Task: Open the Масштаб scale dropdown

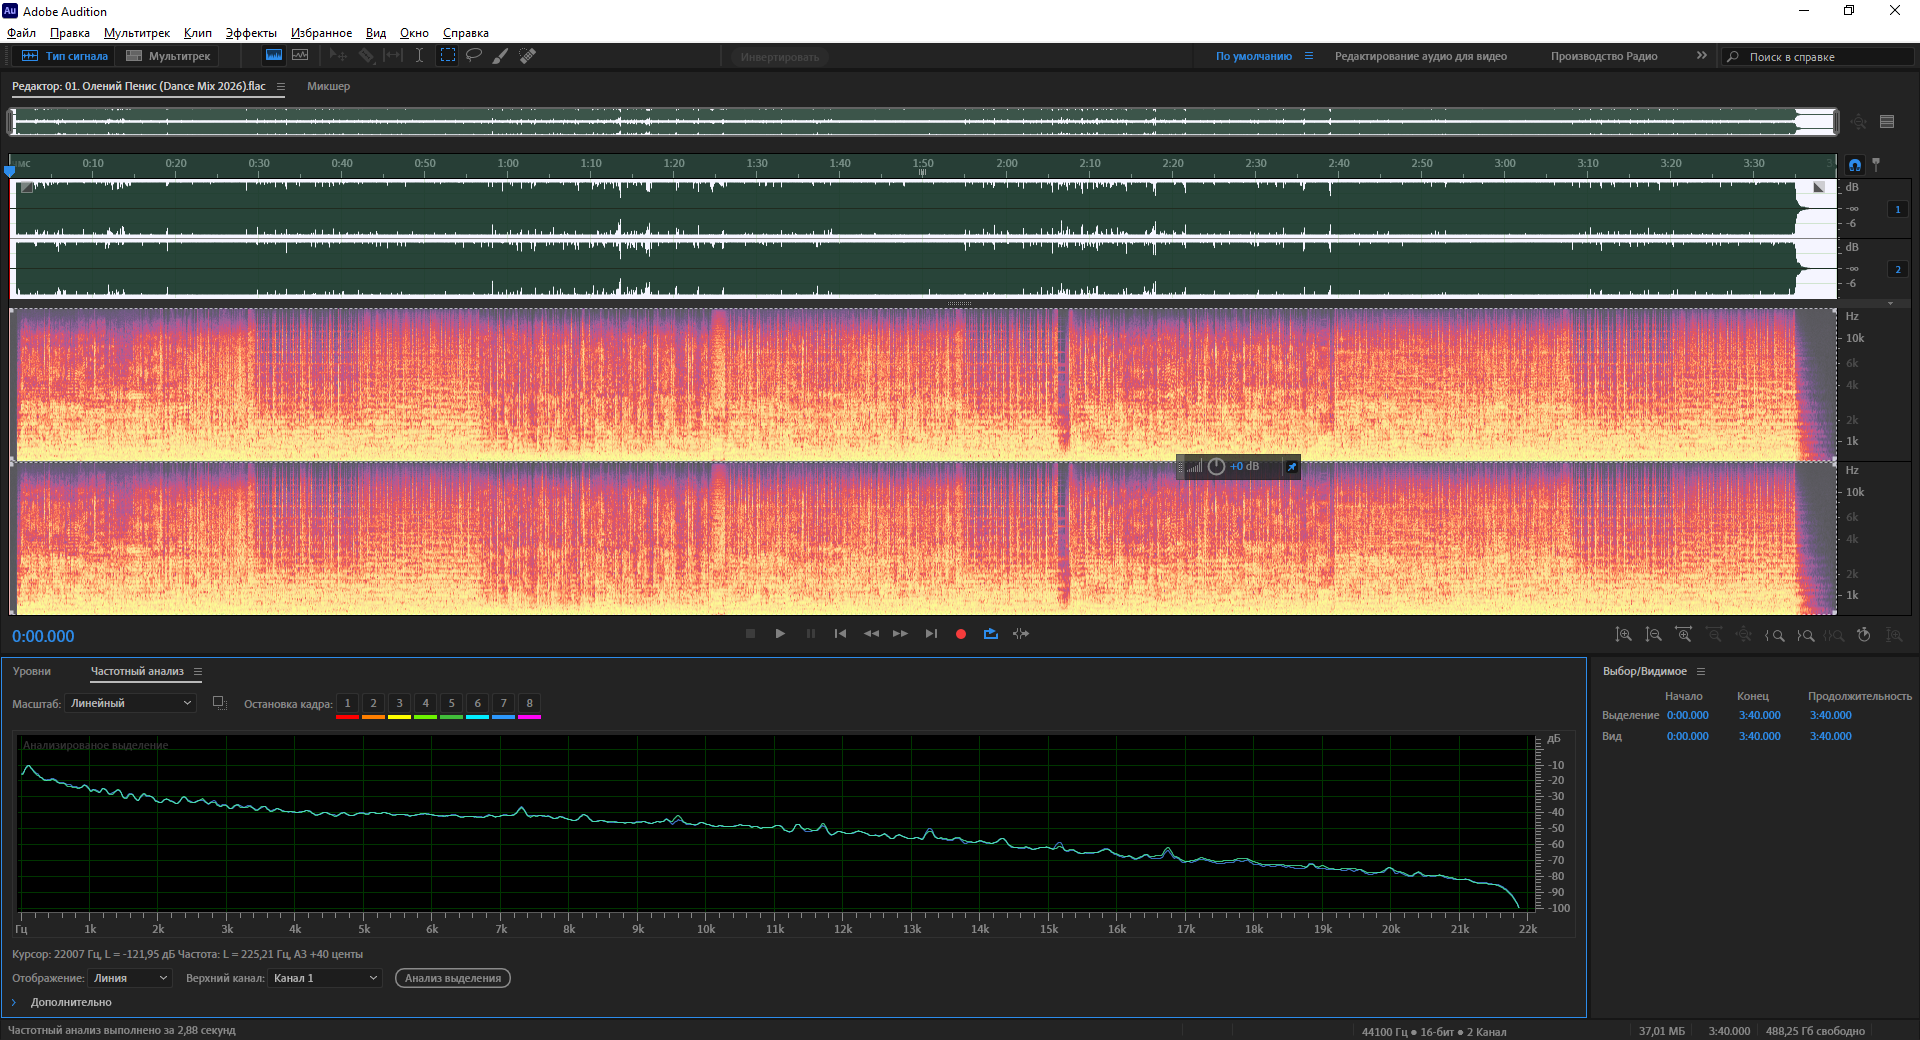Action: coord(130,703)
